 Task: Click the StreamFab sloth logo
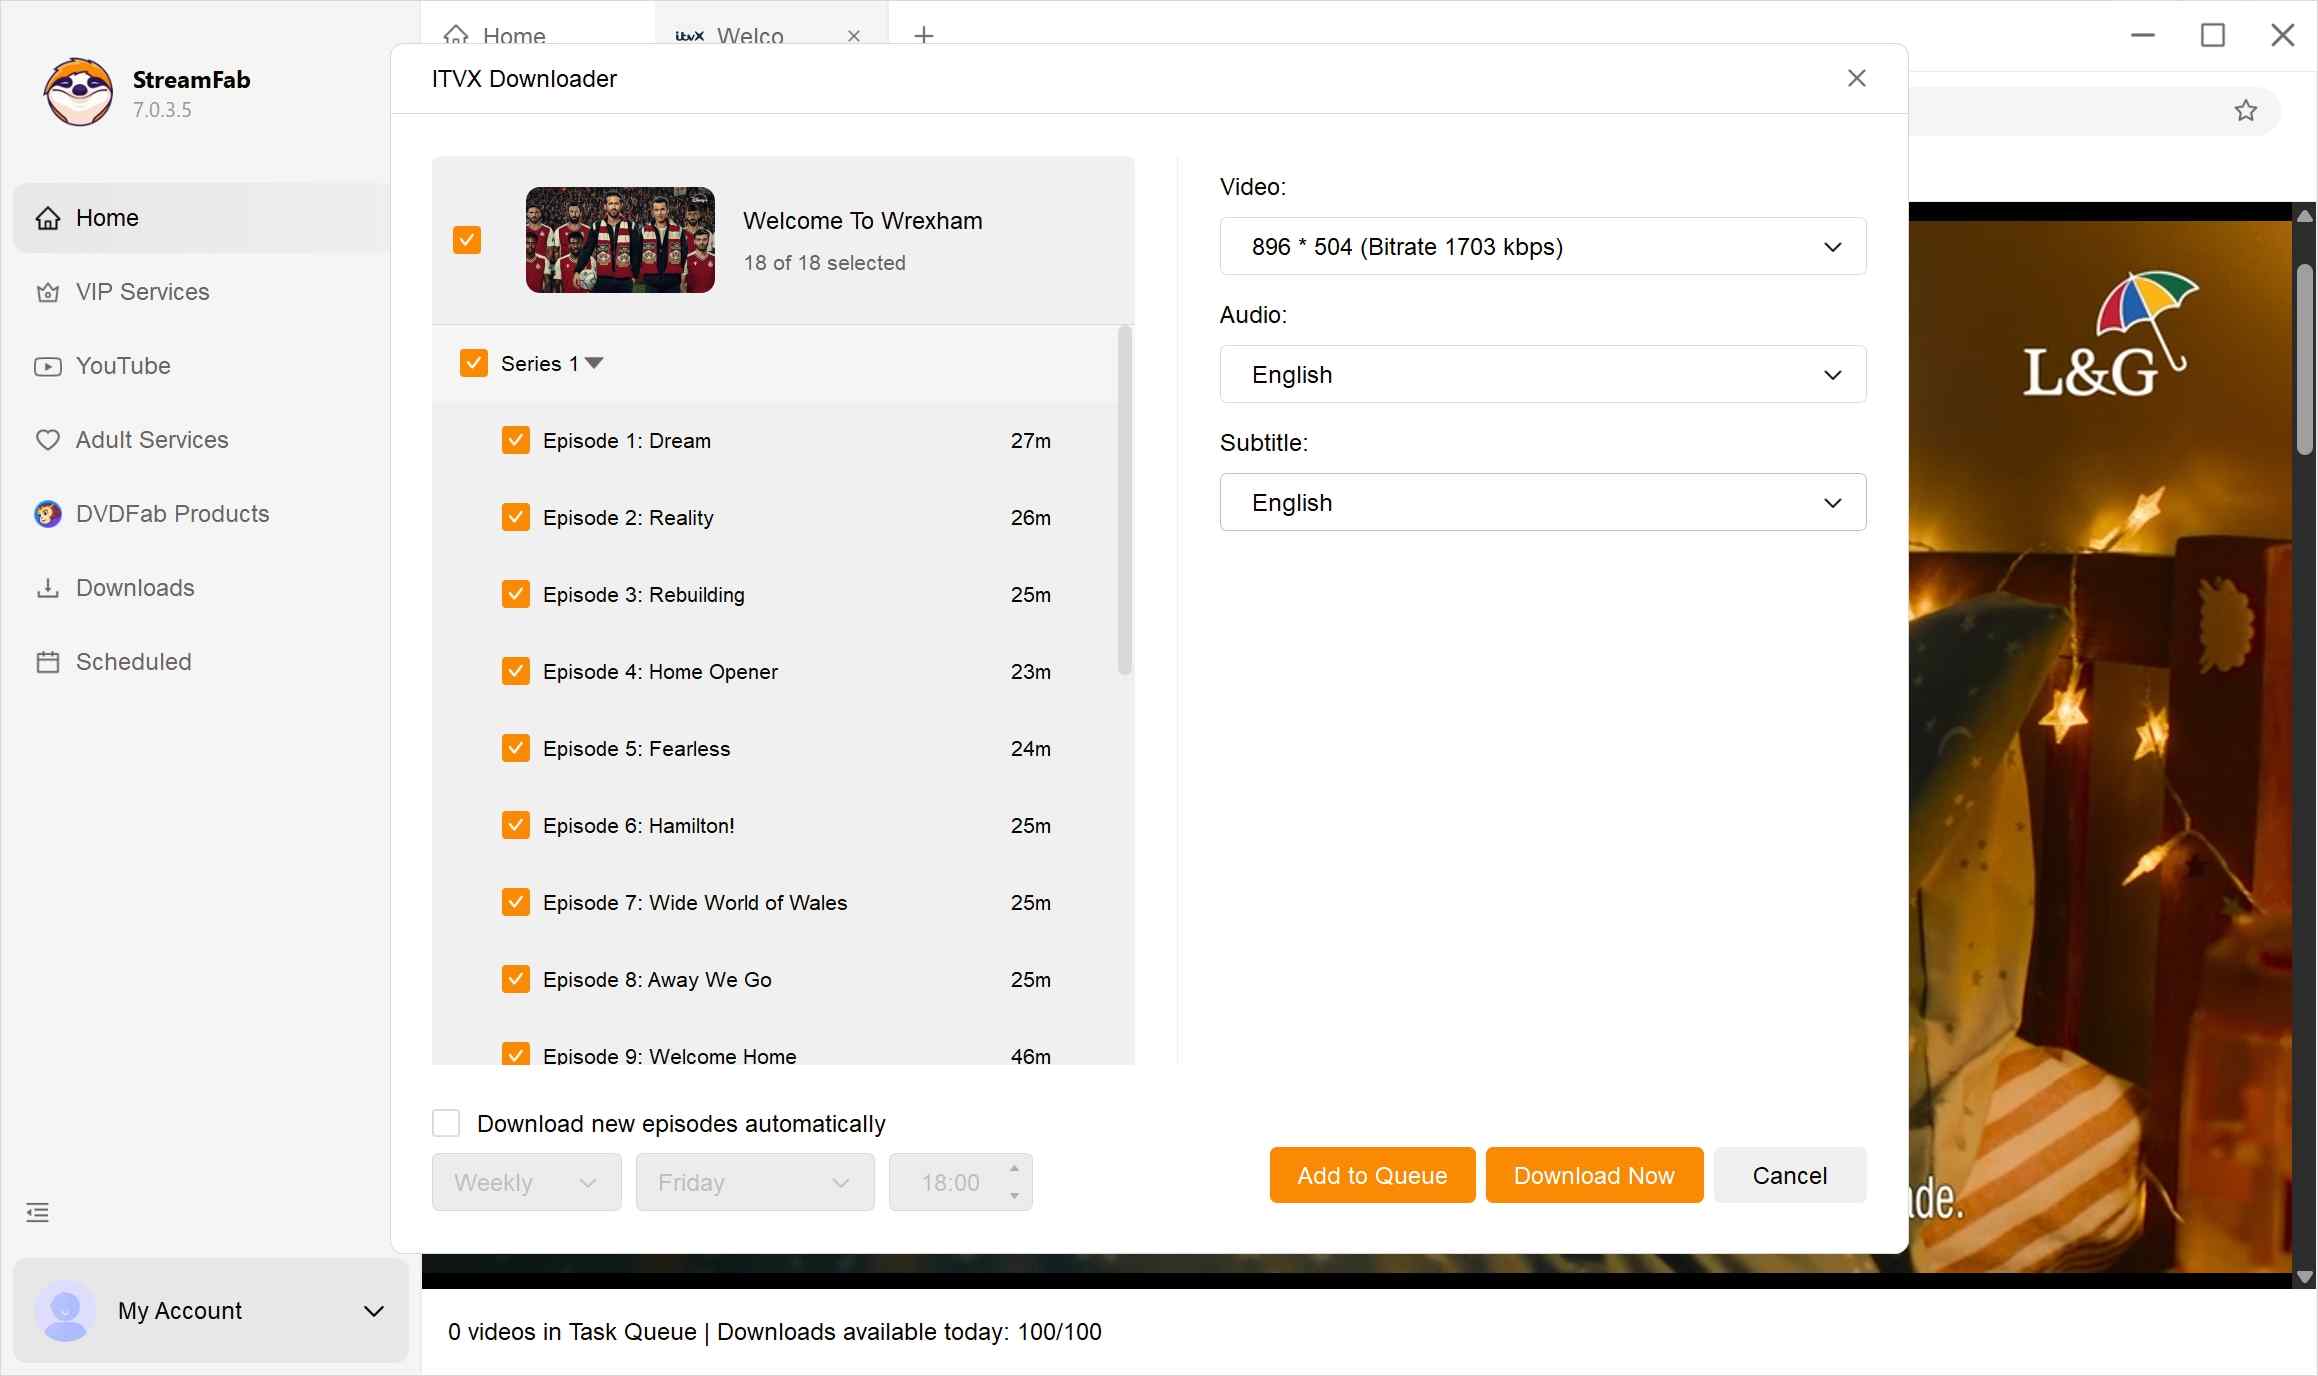coord(78,93)
